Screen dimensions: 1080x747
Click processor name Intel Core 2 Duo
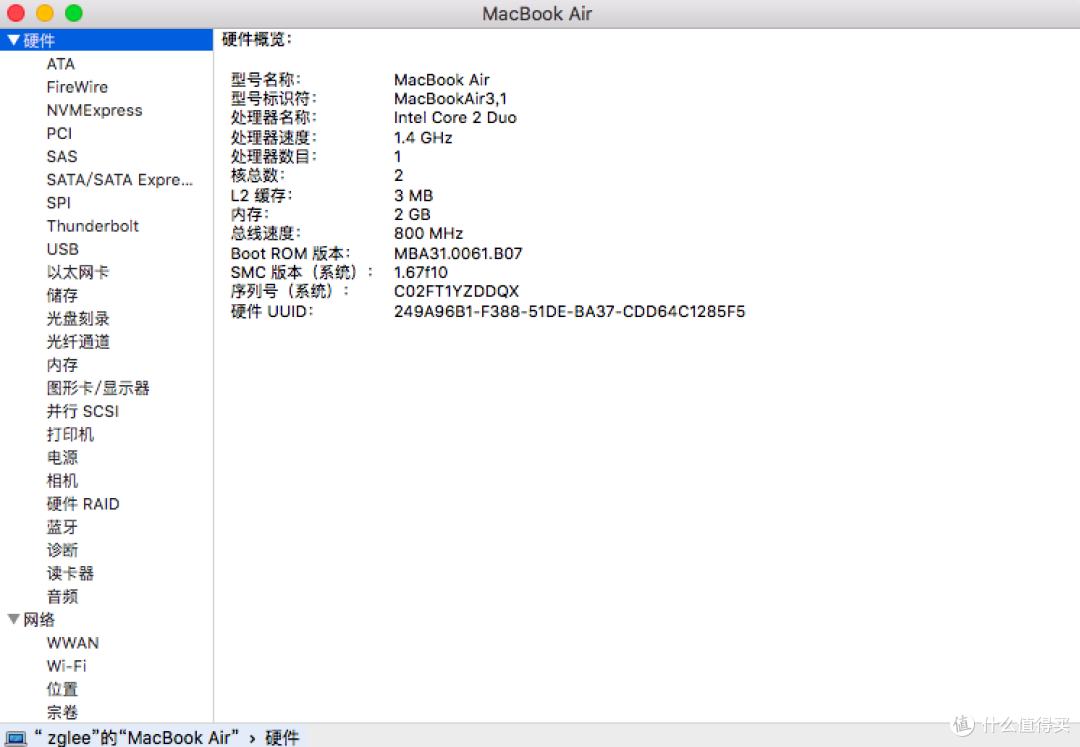(x=455, y=118)
